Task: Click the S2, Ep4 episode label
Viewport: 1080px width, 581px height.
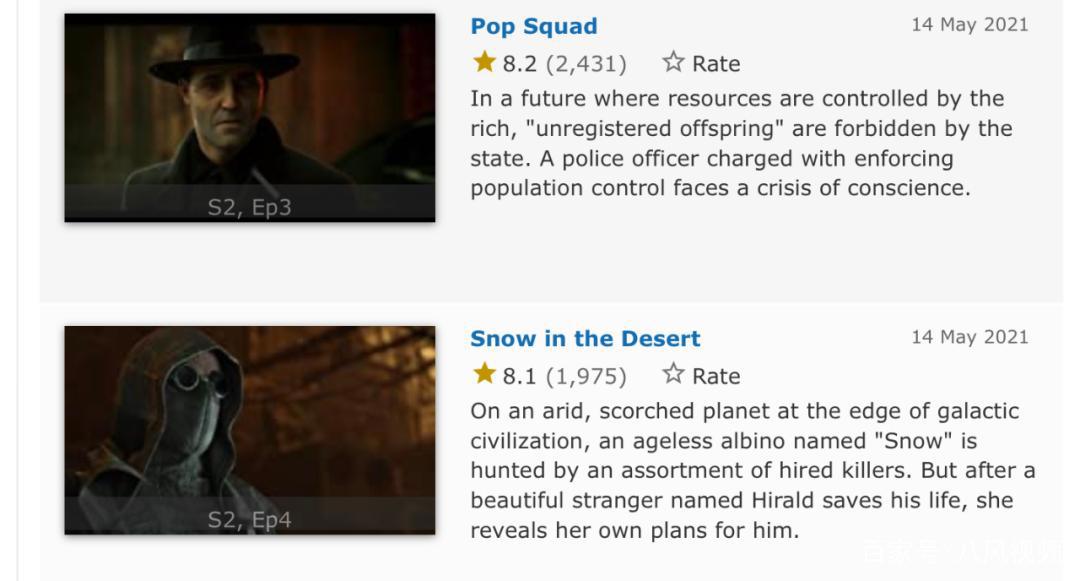Action: (x=249, y=520)
